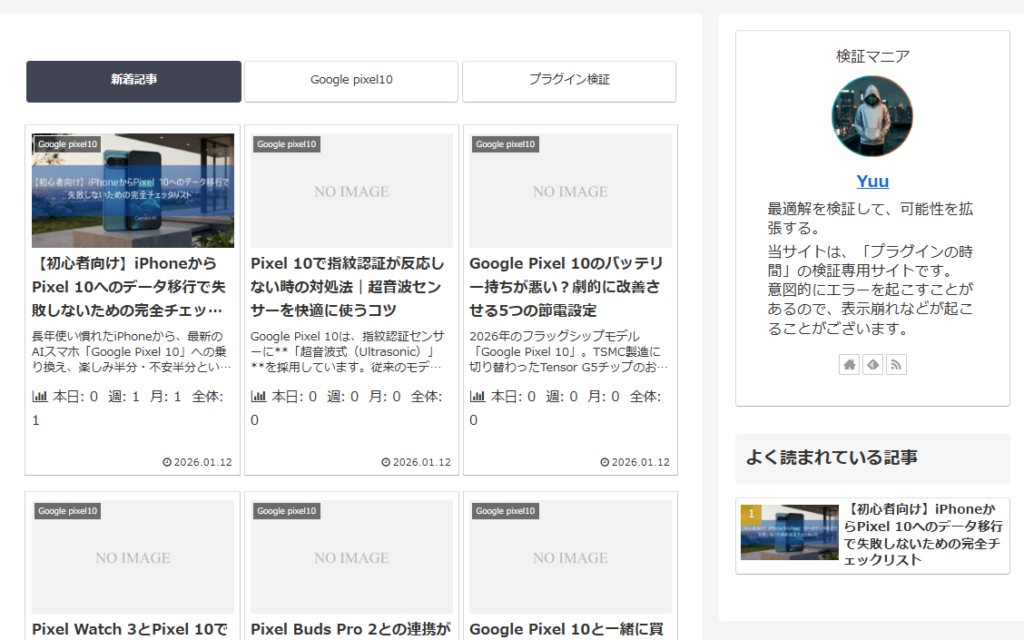Viewport: 1024px width, 640px height.
Task: Click the NO IMAGE thumbnail of Pixel Buds Pro 2 article
Action: coord(351,557)
